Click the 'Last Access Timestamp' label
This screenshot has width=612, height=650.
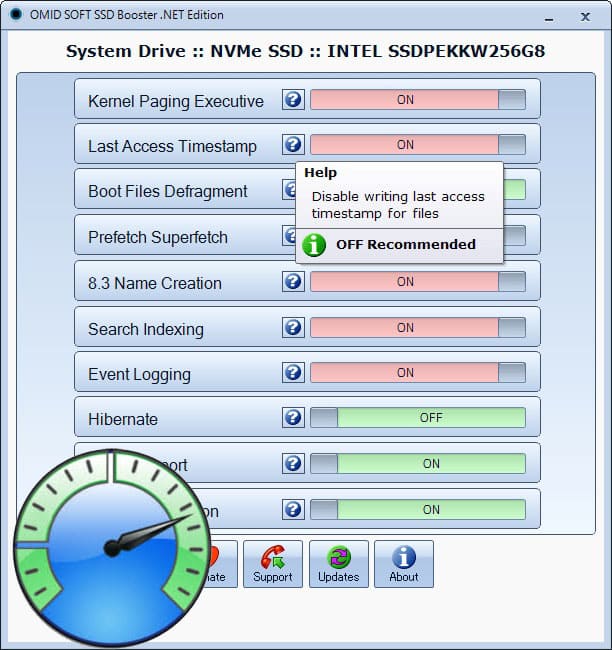click(172, 146)
